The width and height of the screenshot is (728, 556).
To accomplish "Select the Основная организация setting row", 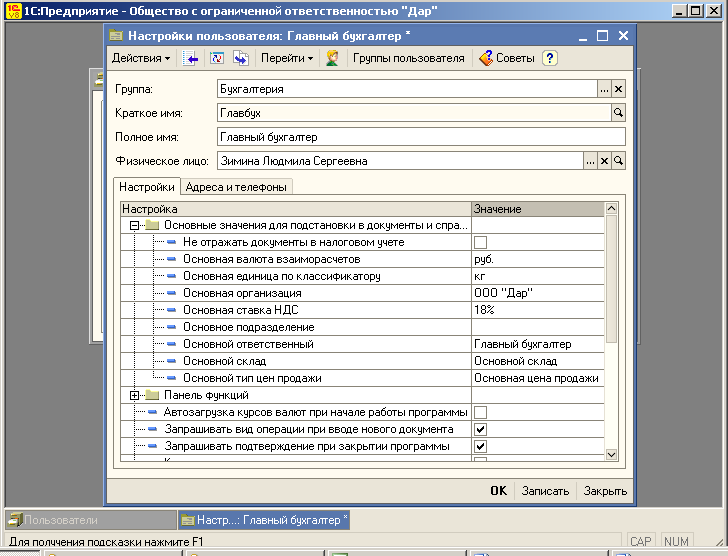I will (x=362, y=293).
